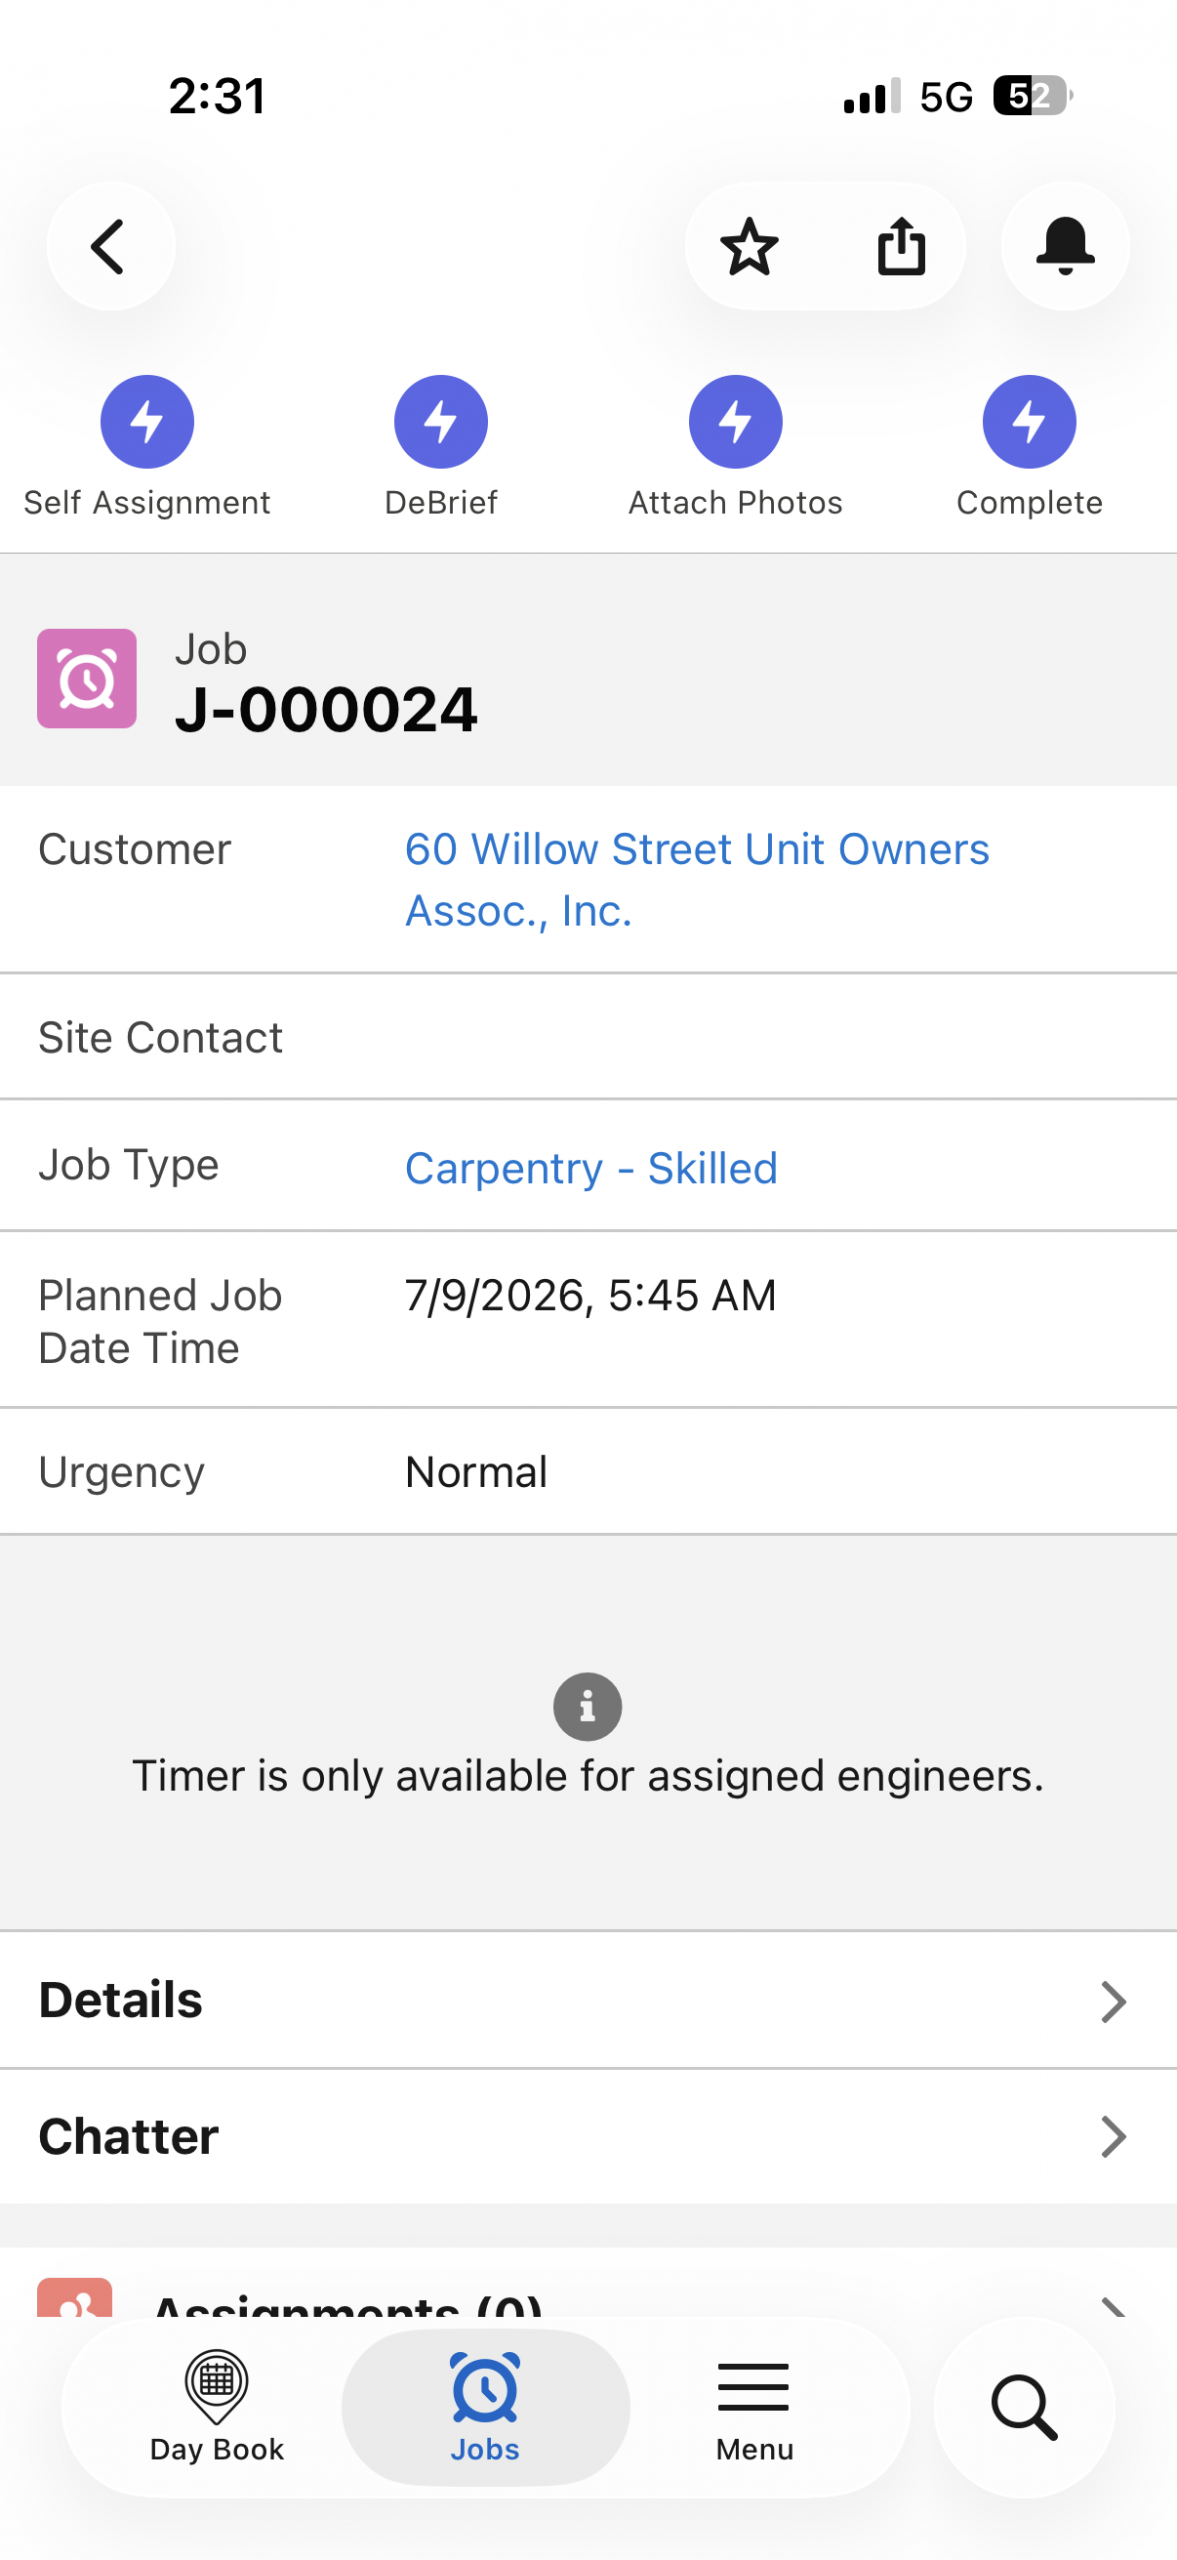Open the Carpentry - Skilled job type link
The image size is (1177, 2560).
pos(591,1167)
